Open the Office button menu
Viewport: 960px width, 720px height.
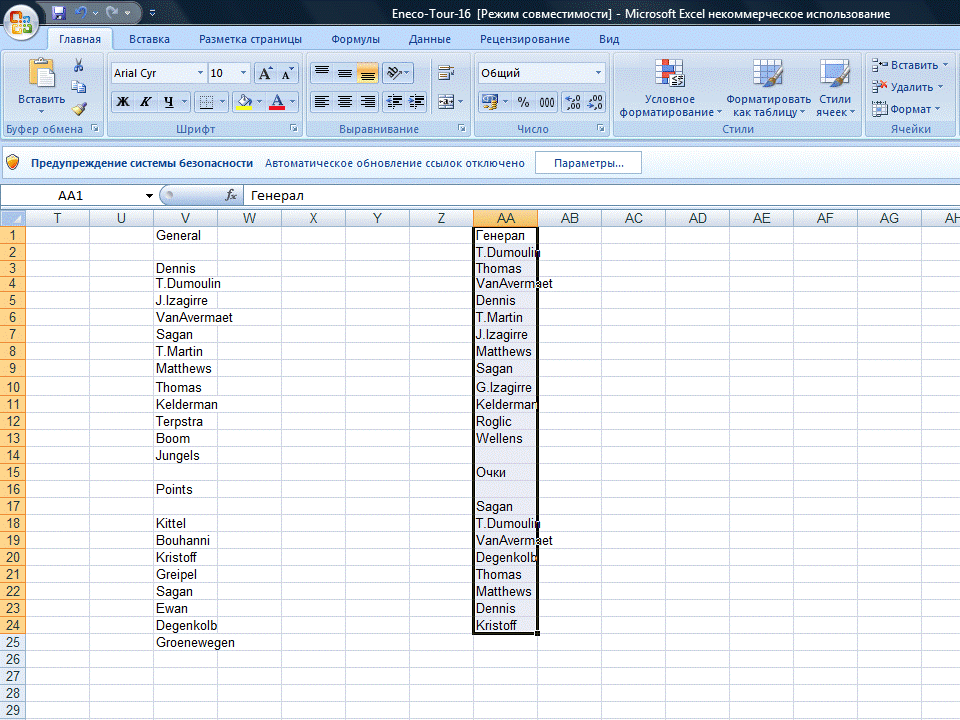21,21
